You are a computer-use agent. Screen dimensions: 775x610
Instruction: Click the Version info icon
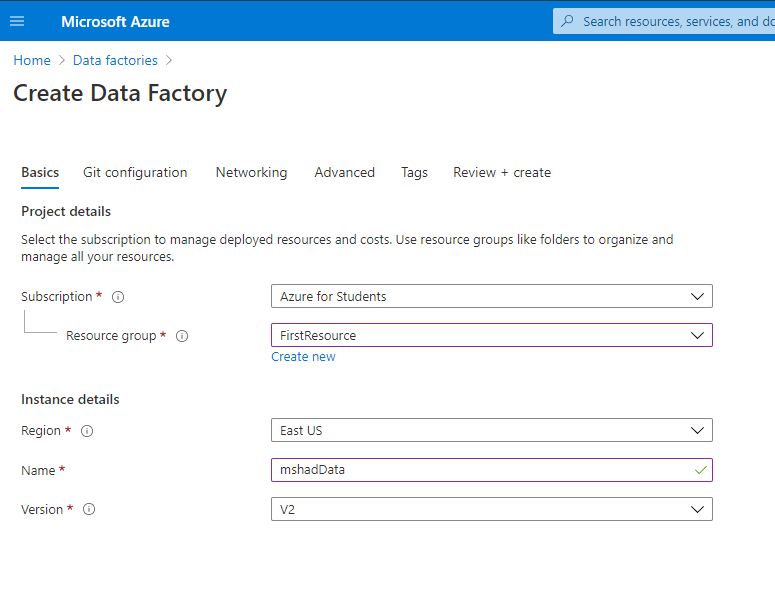(x=89, y=509)
